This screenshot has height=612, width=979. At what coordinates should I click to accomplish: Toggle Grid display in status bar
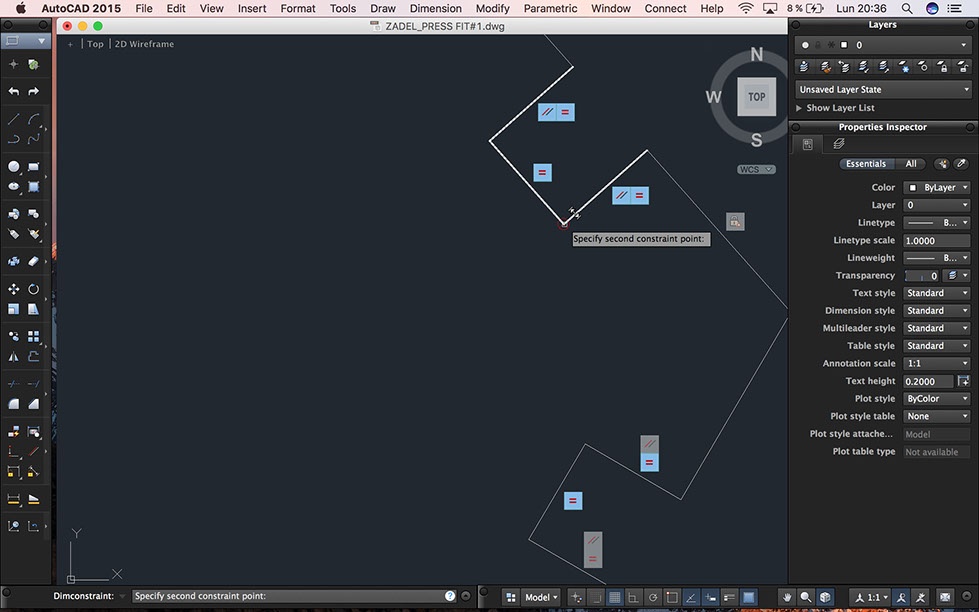point(614,597)
